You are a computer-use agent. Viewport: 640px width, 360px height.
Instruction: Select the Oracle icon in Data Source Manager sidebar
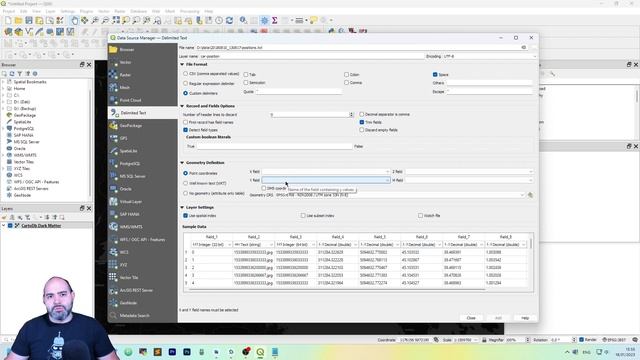coord(113,189)
